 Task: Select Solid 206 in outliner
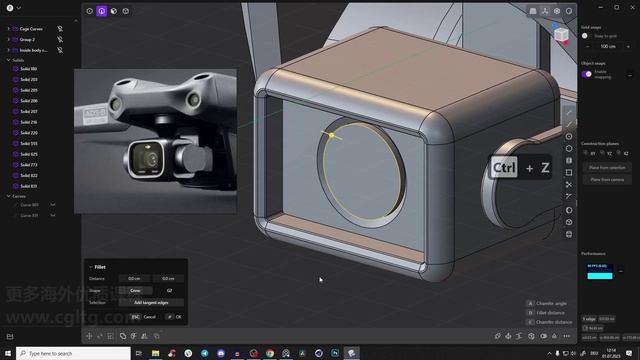tap(29, 101)
